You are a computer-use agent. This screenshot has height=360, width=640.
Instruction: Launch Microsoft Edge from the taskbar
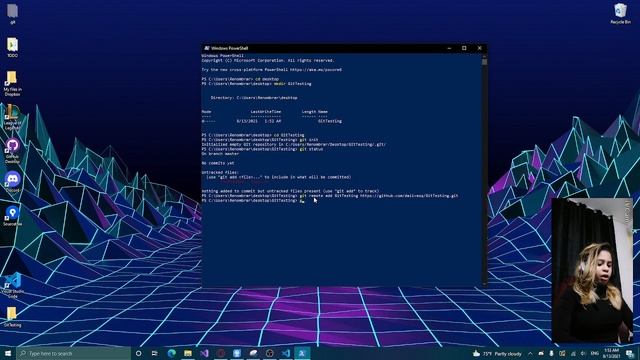171,353
